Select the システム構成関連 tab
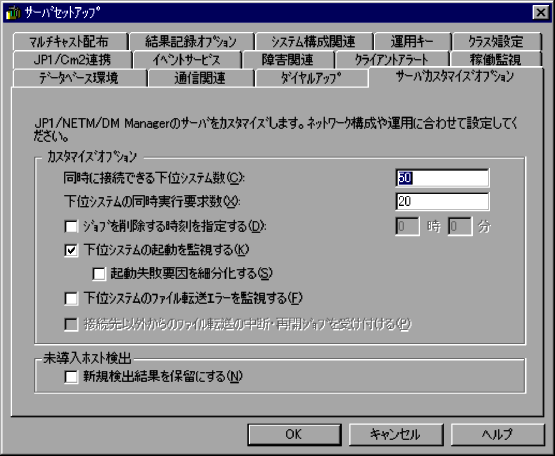 tap(314, 41)
